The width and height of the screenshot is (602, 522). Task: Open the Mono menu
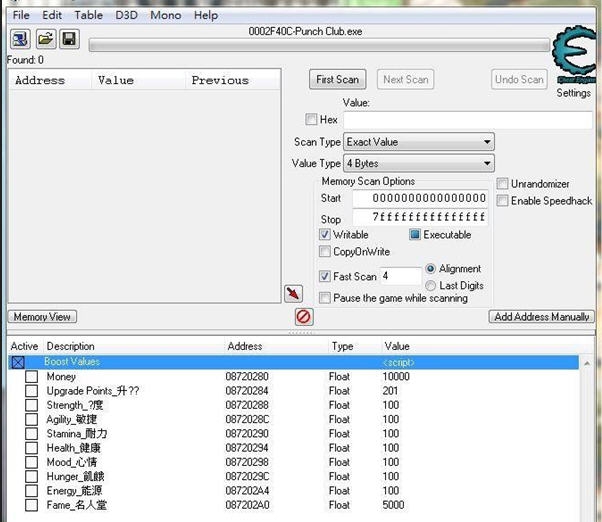click(x=165, y=16)
